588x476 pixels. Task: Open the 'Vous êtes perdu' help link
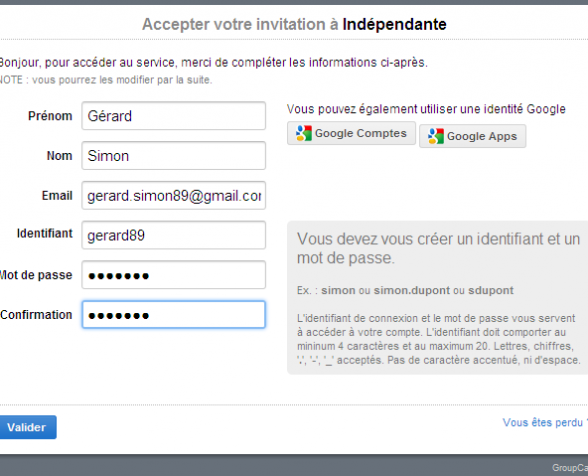tap(545, 422)
